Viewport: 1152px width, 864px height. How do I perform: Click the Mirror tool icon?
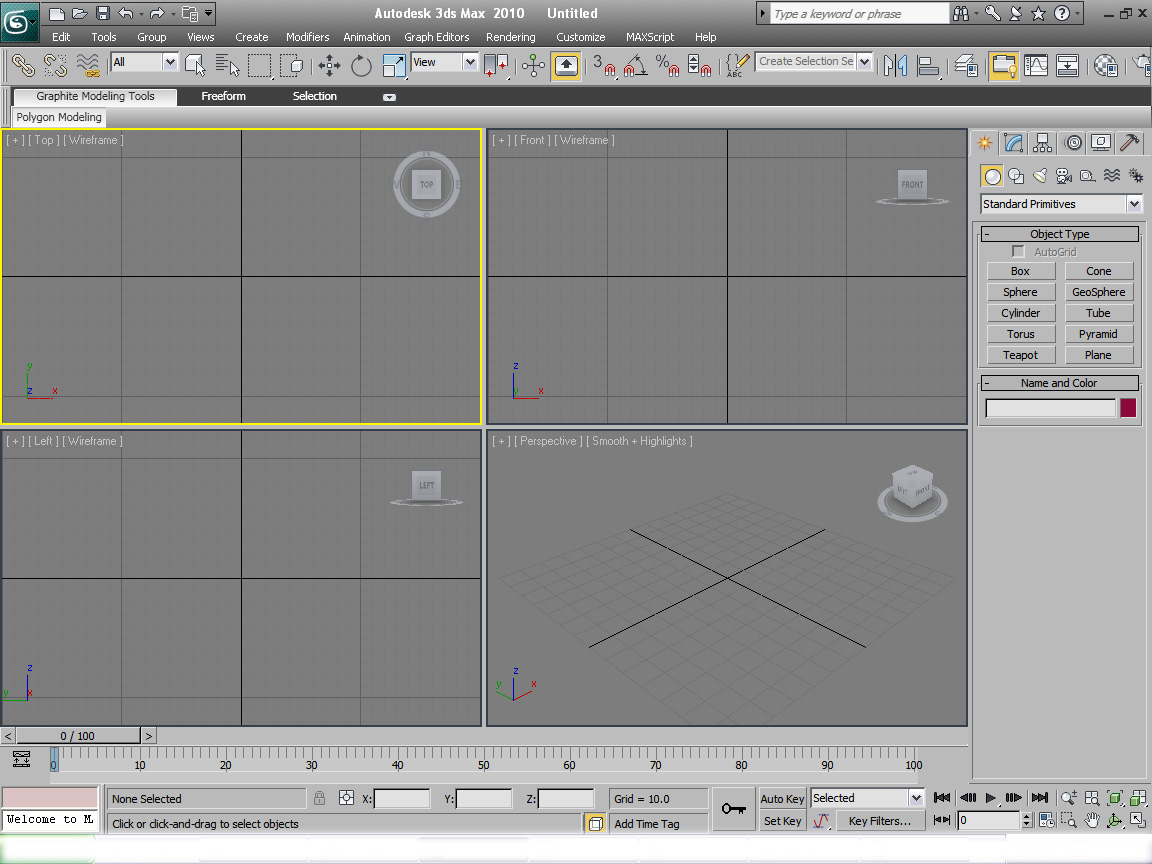point(895,65)
